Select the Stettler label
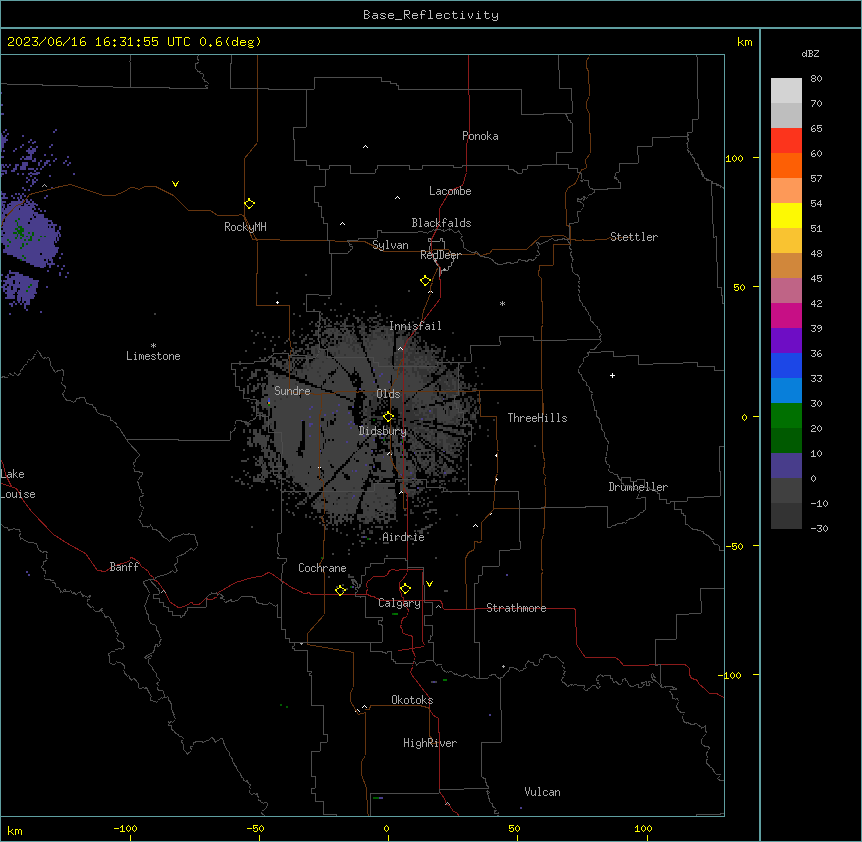This screenshot has height=842, width=862. click(634, 237)
